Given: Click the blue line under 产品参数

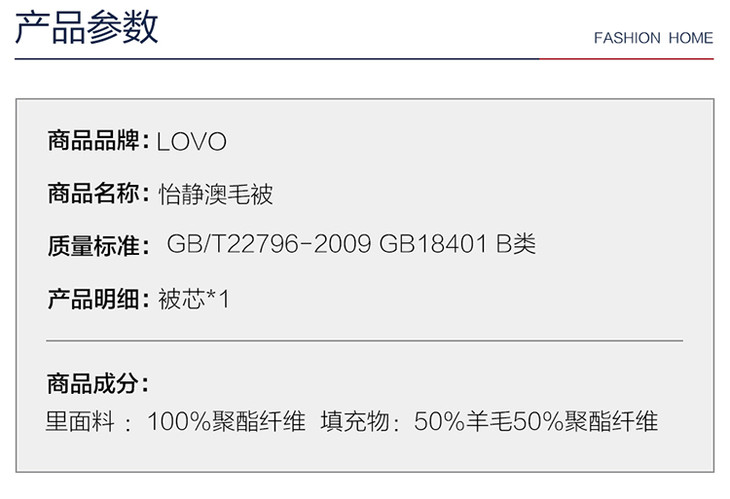Looking at the screenshot, I should point(270,59).
